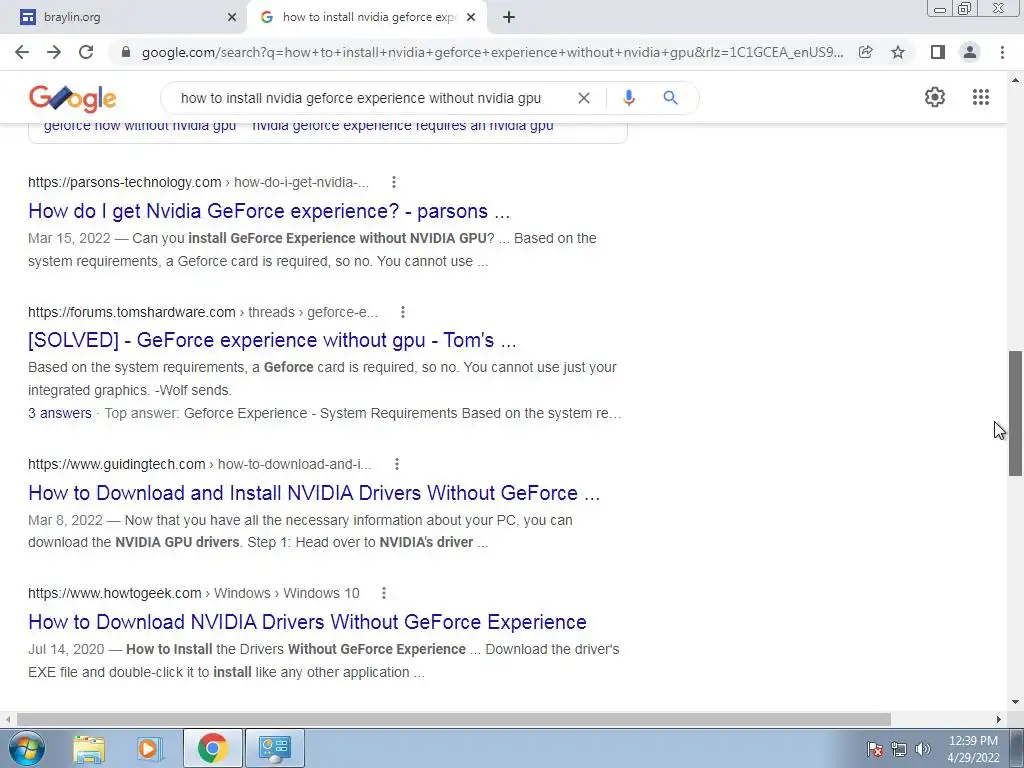Open the Control Panel taskbar icon
The image size is (1024, 768).
(274, 748)
